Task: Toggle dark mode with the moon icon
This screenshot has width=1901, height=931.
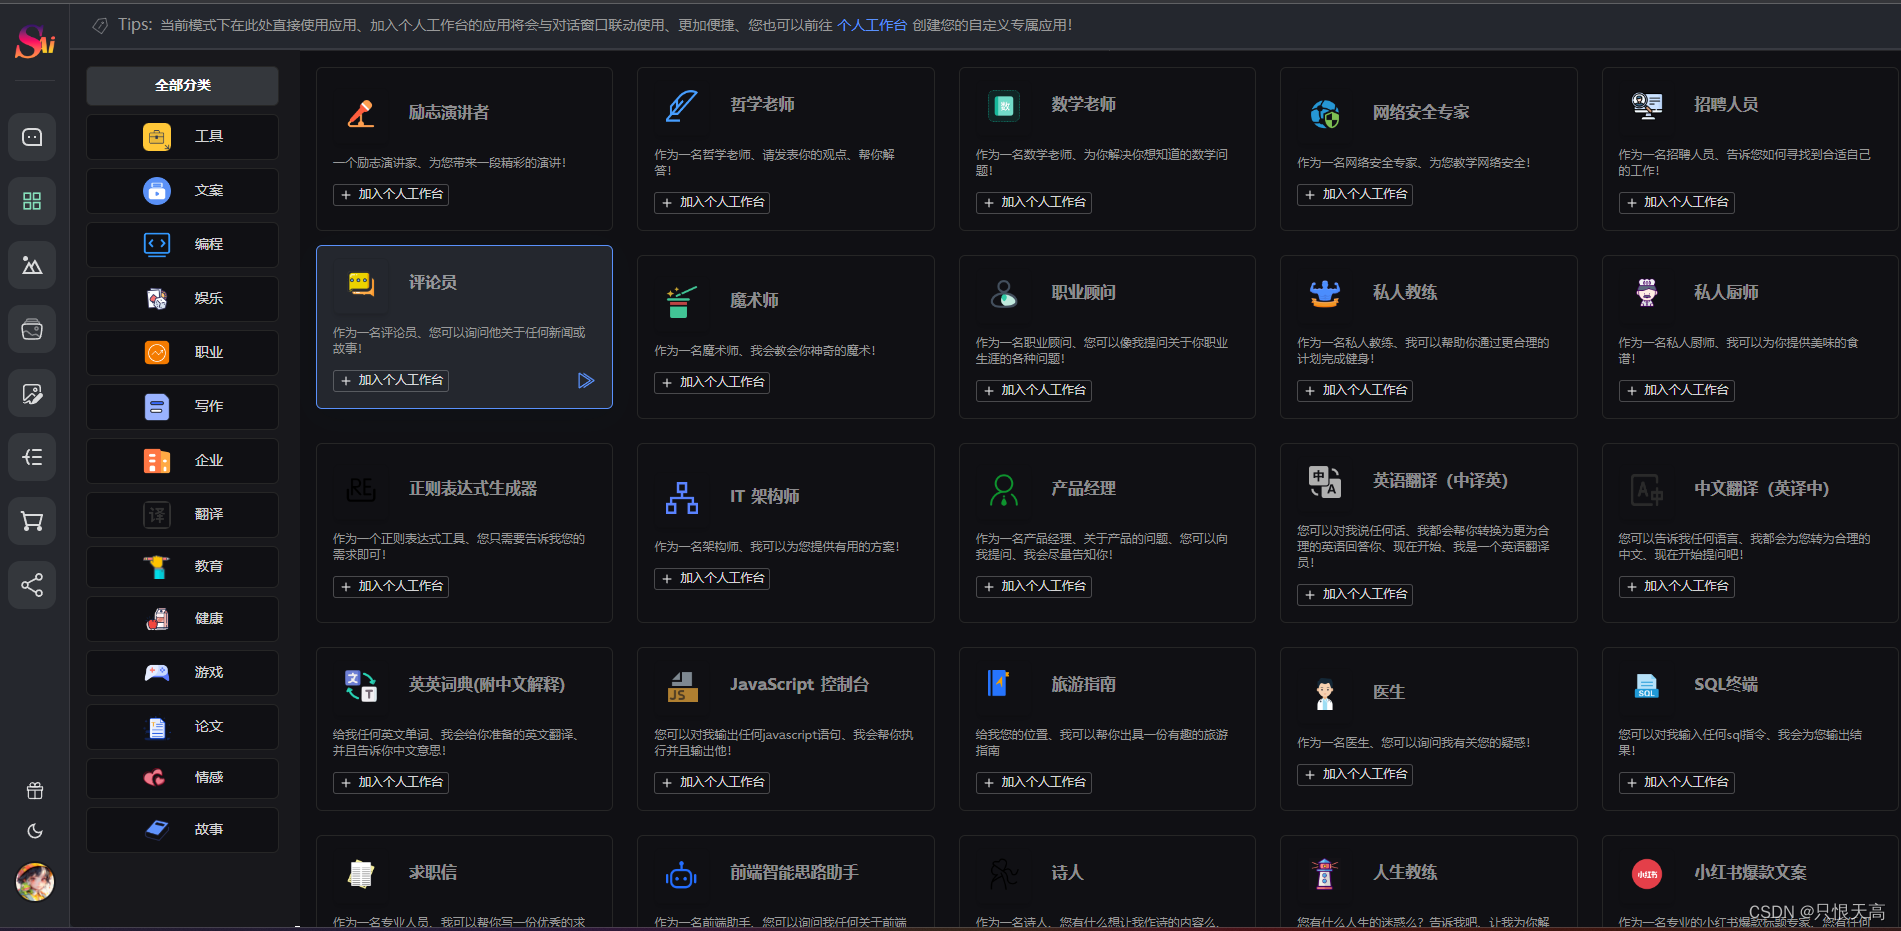Action: pyautogui.click(x=35, y=831)
